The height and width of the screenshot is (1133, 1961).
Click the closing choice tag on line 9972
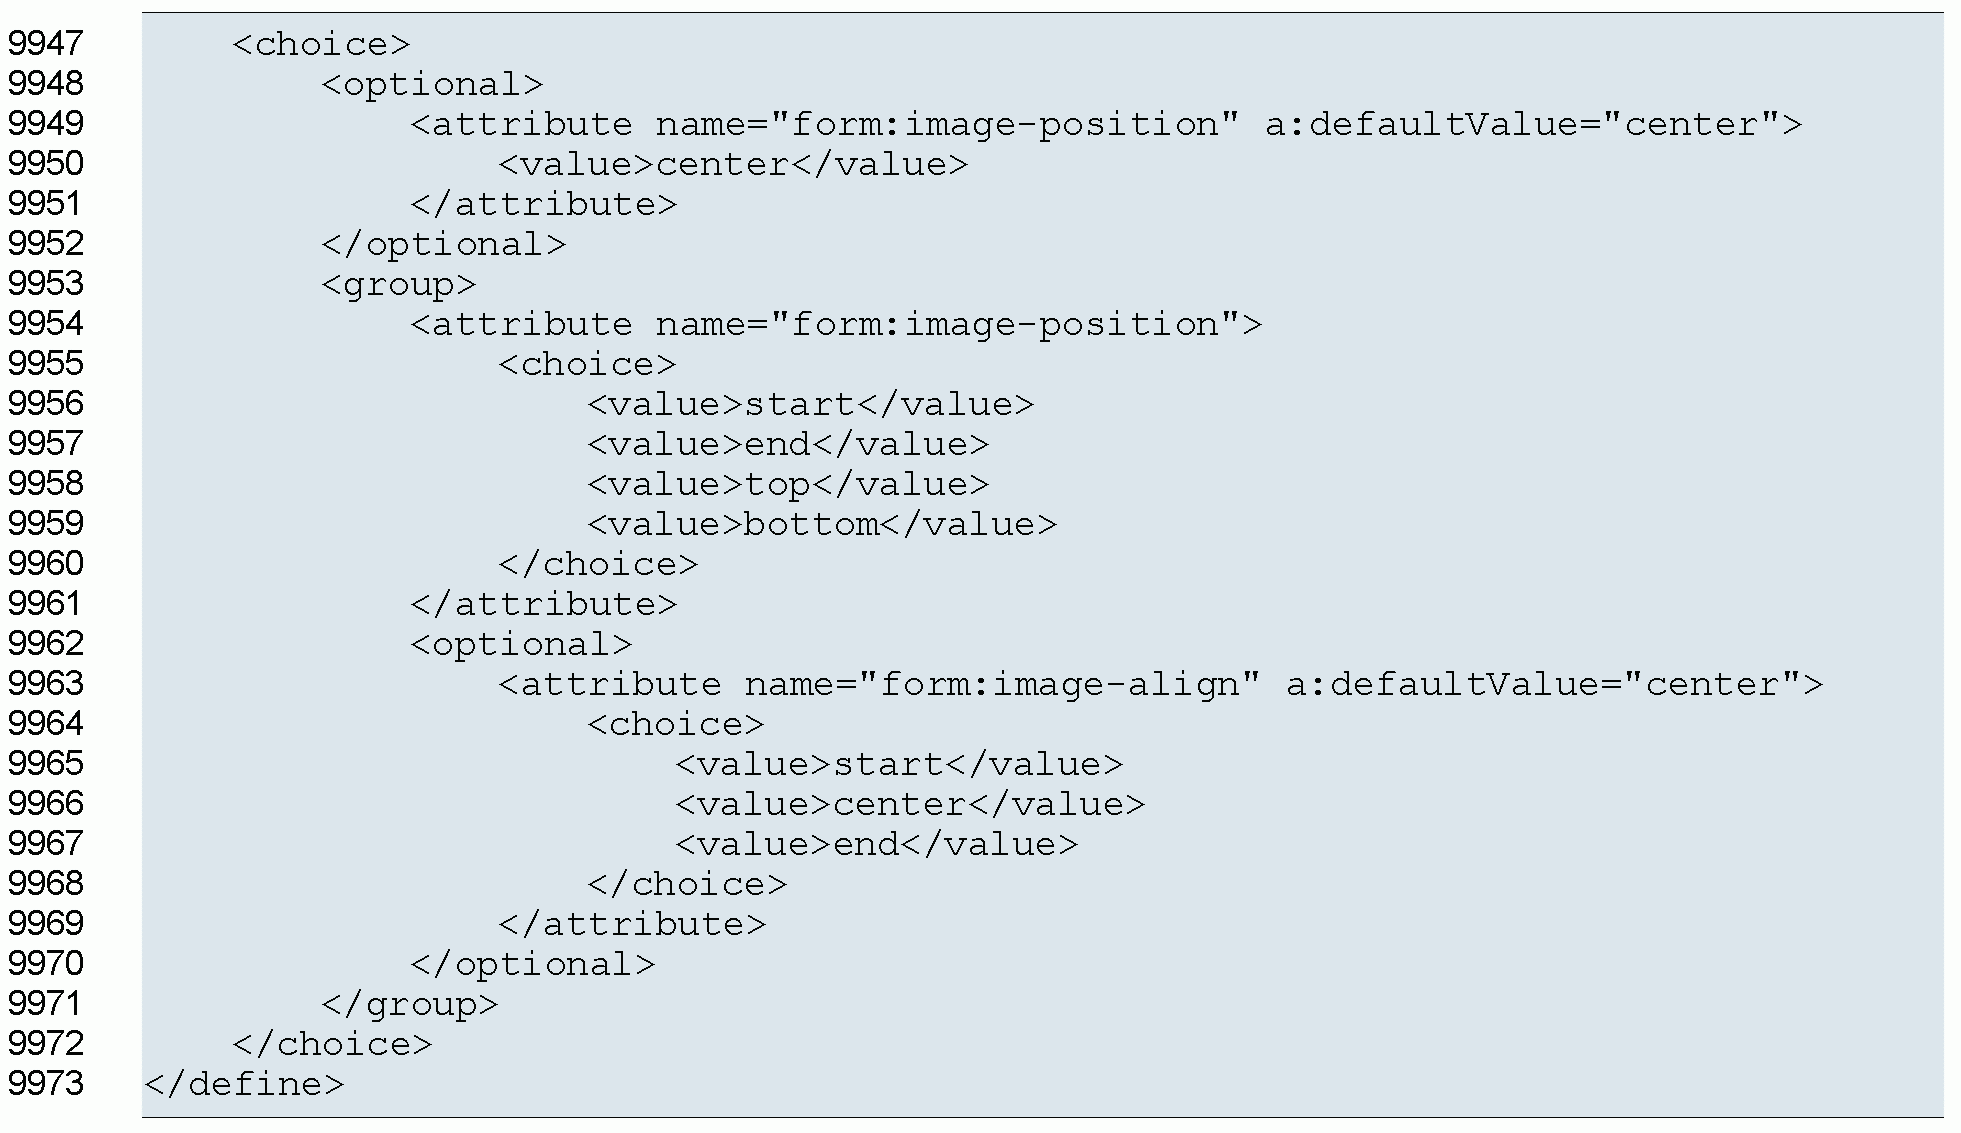pyautogui.click(x=332, y=1044)
